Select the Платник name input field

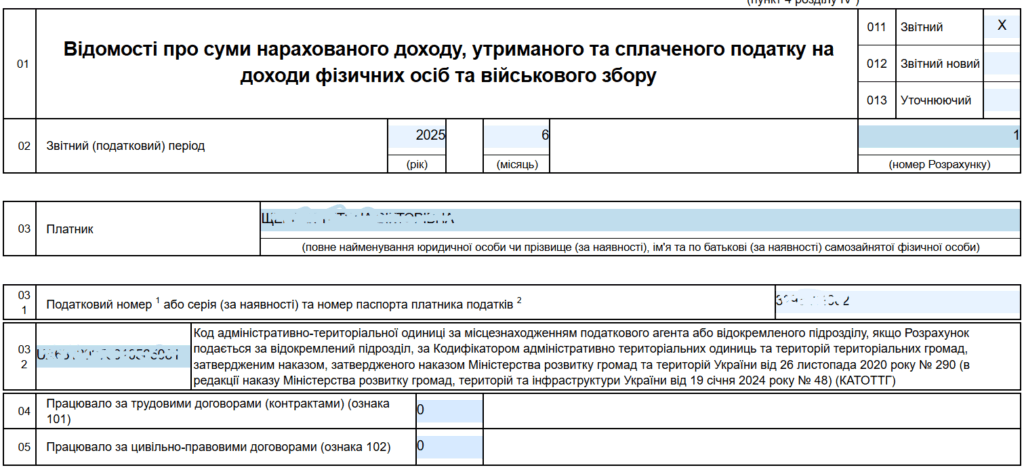pyautogui.click(x=640, y=220)
